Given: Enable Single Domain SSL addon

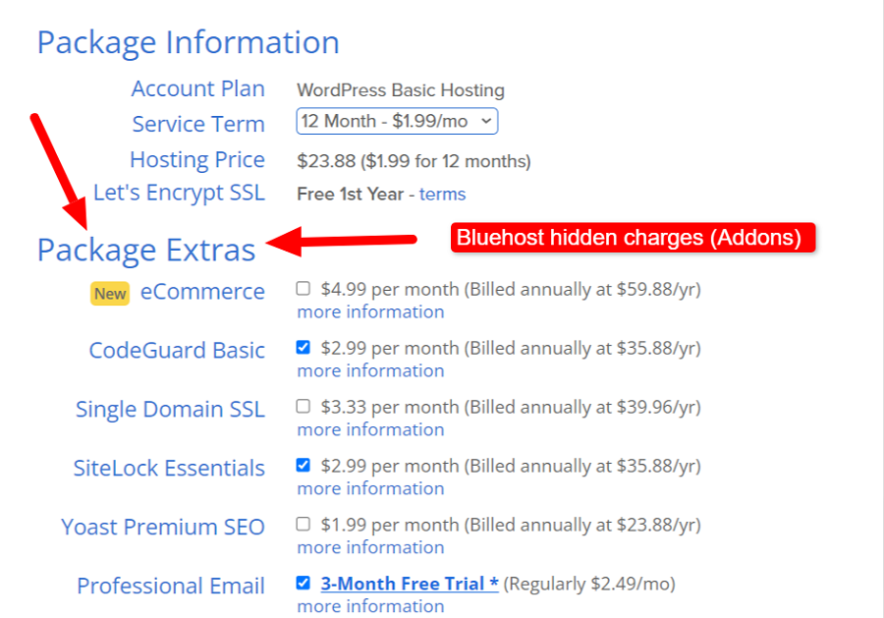Looking at the screenshot, I should (305, 407).
